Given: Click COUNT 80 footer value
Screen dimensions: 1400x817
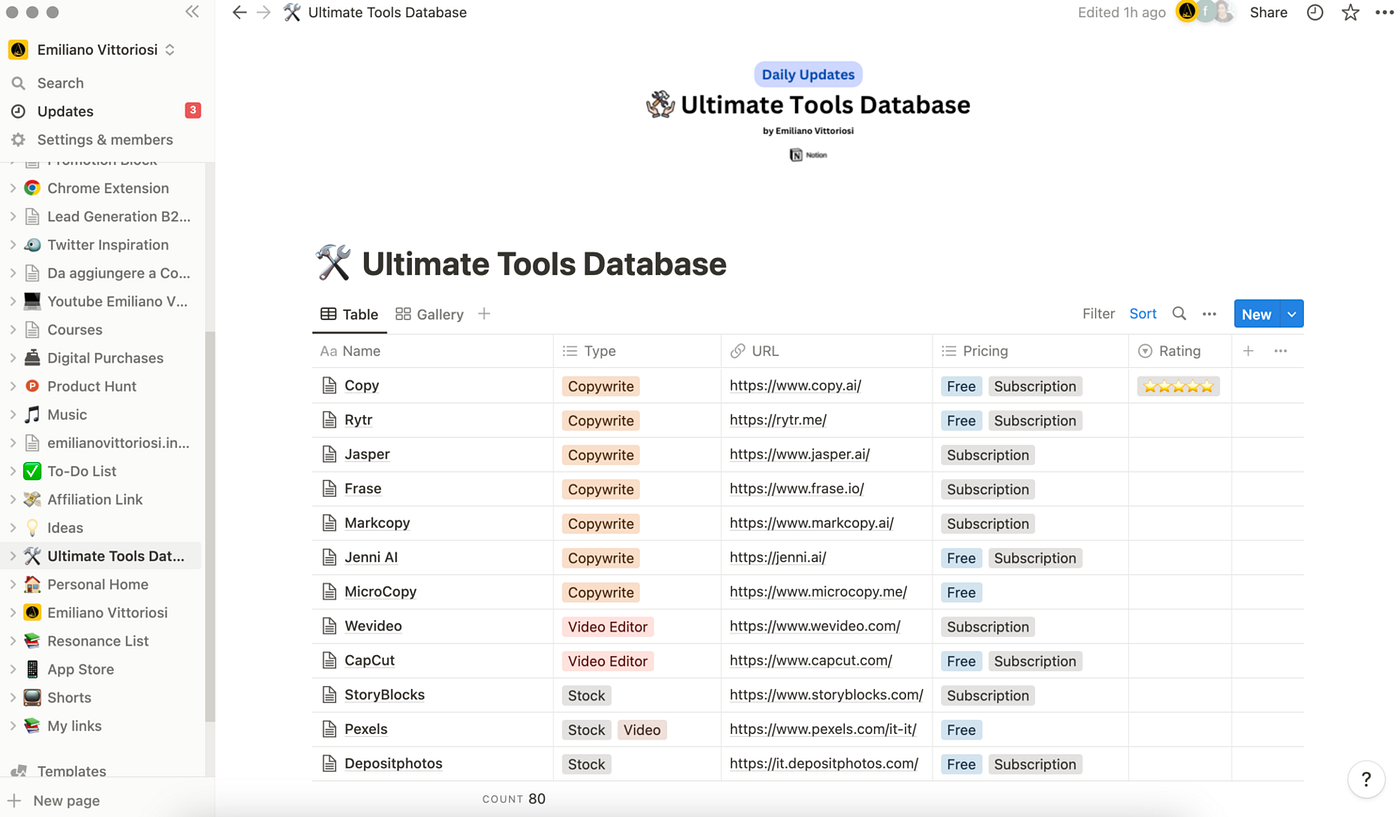Looking at the screenshot, I should click(514, 798).
